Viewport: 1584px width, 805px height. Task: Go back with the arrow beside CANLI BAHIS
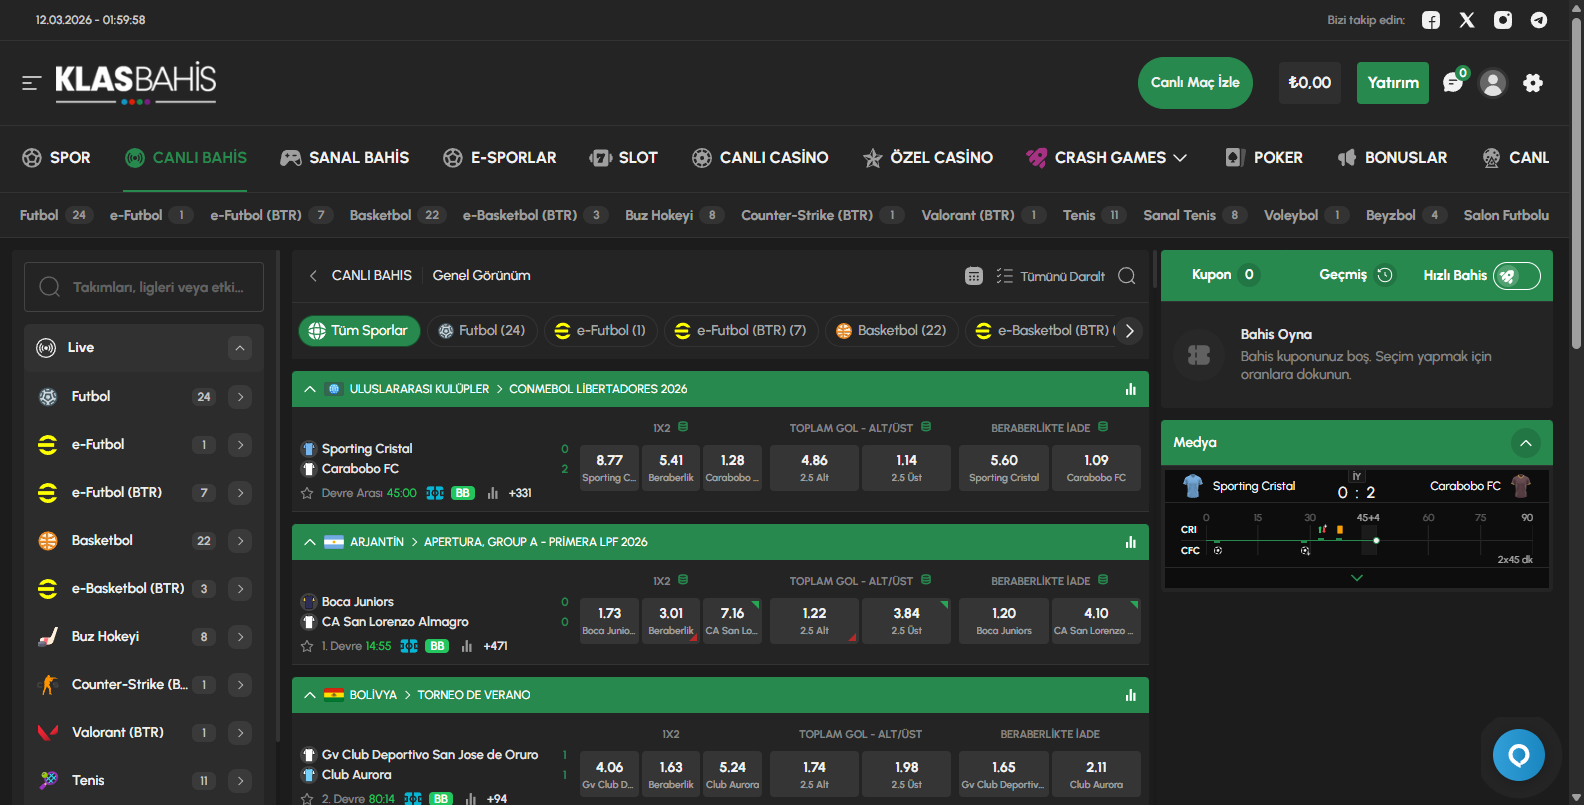(x=313, y=276)
